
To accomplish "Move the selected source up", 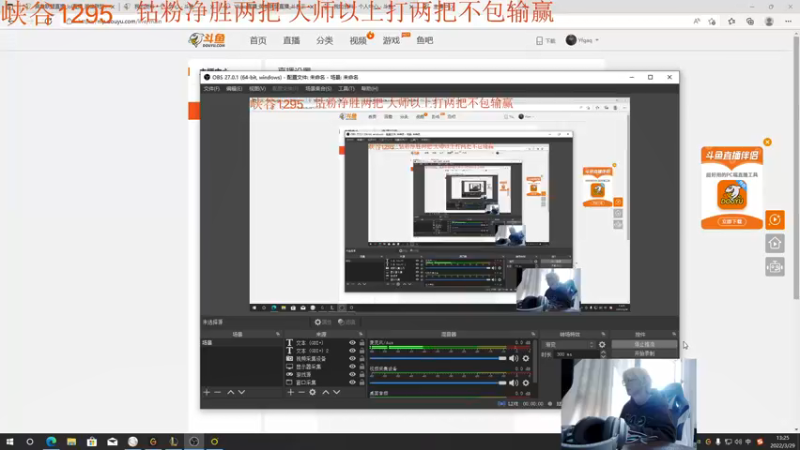I will pyautogui.click(x=326, y=392).
